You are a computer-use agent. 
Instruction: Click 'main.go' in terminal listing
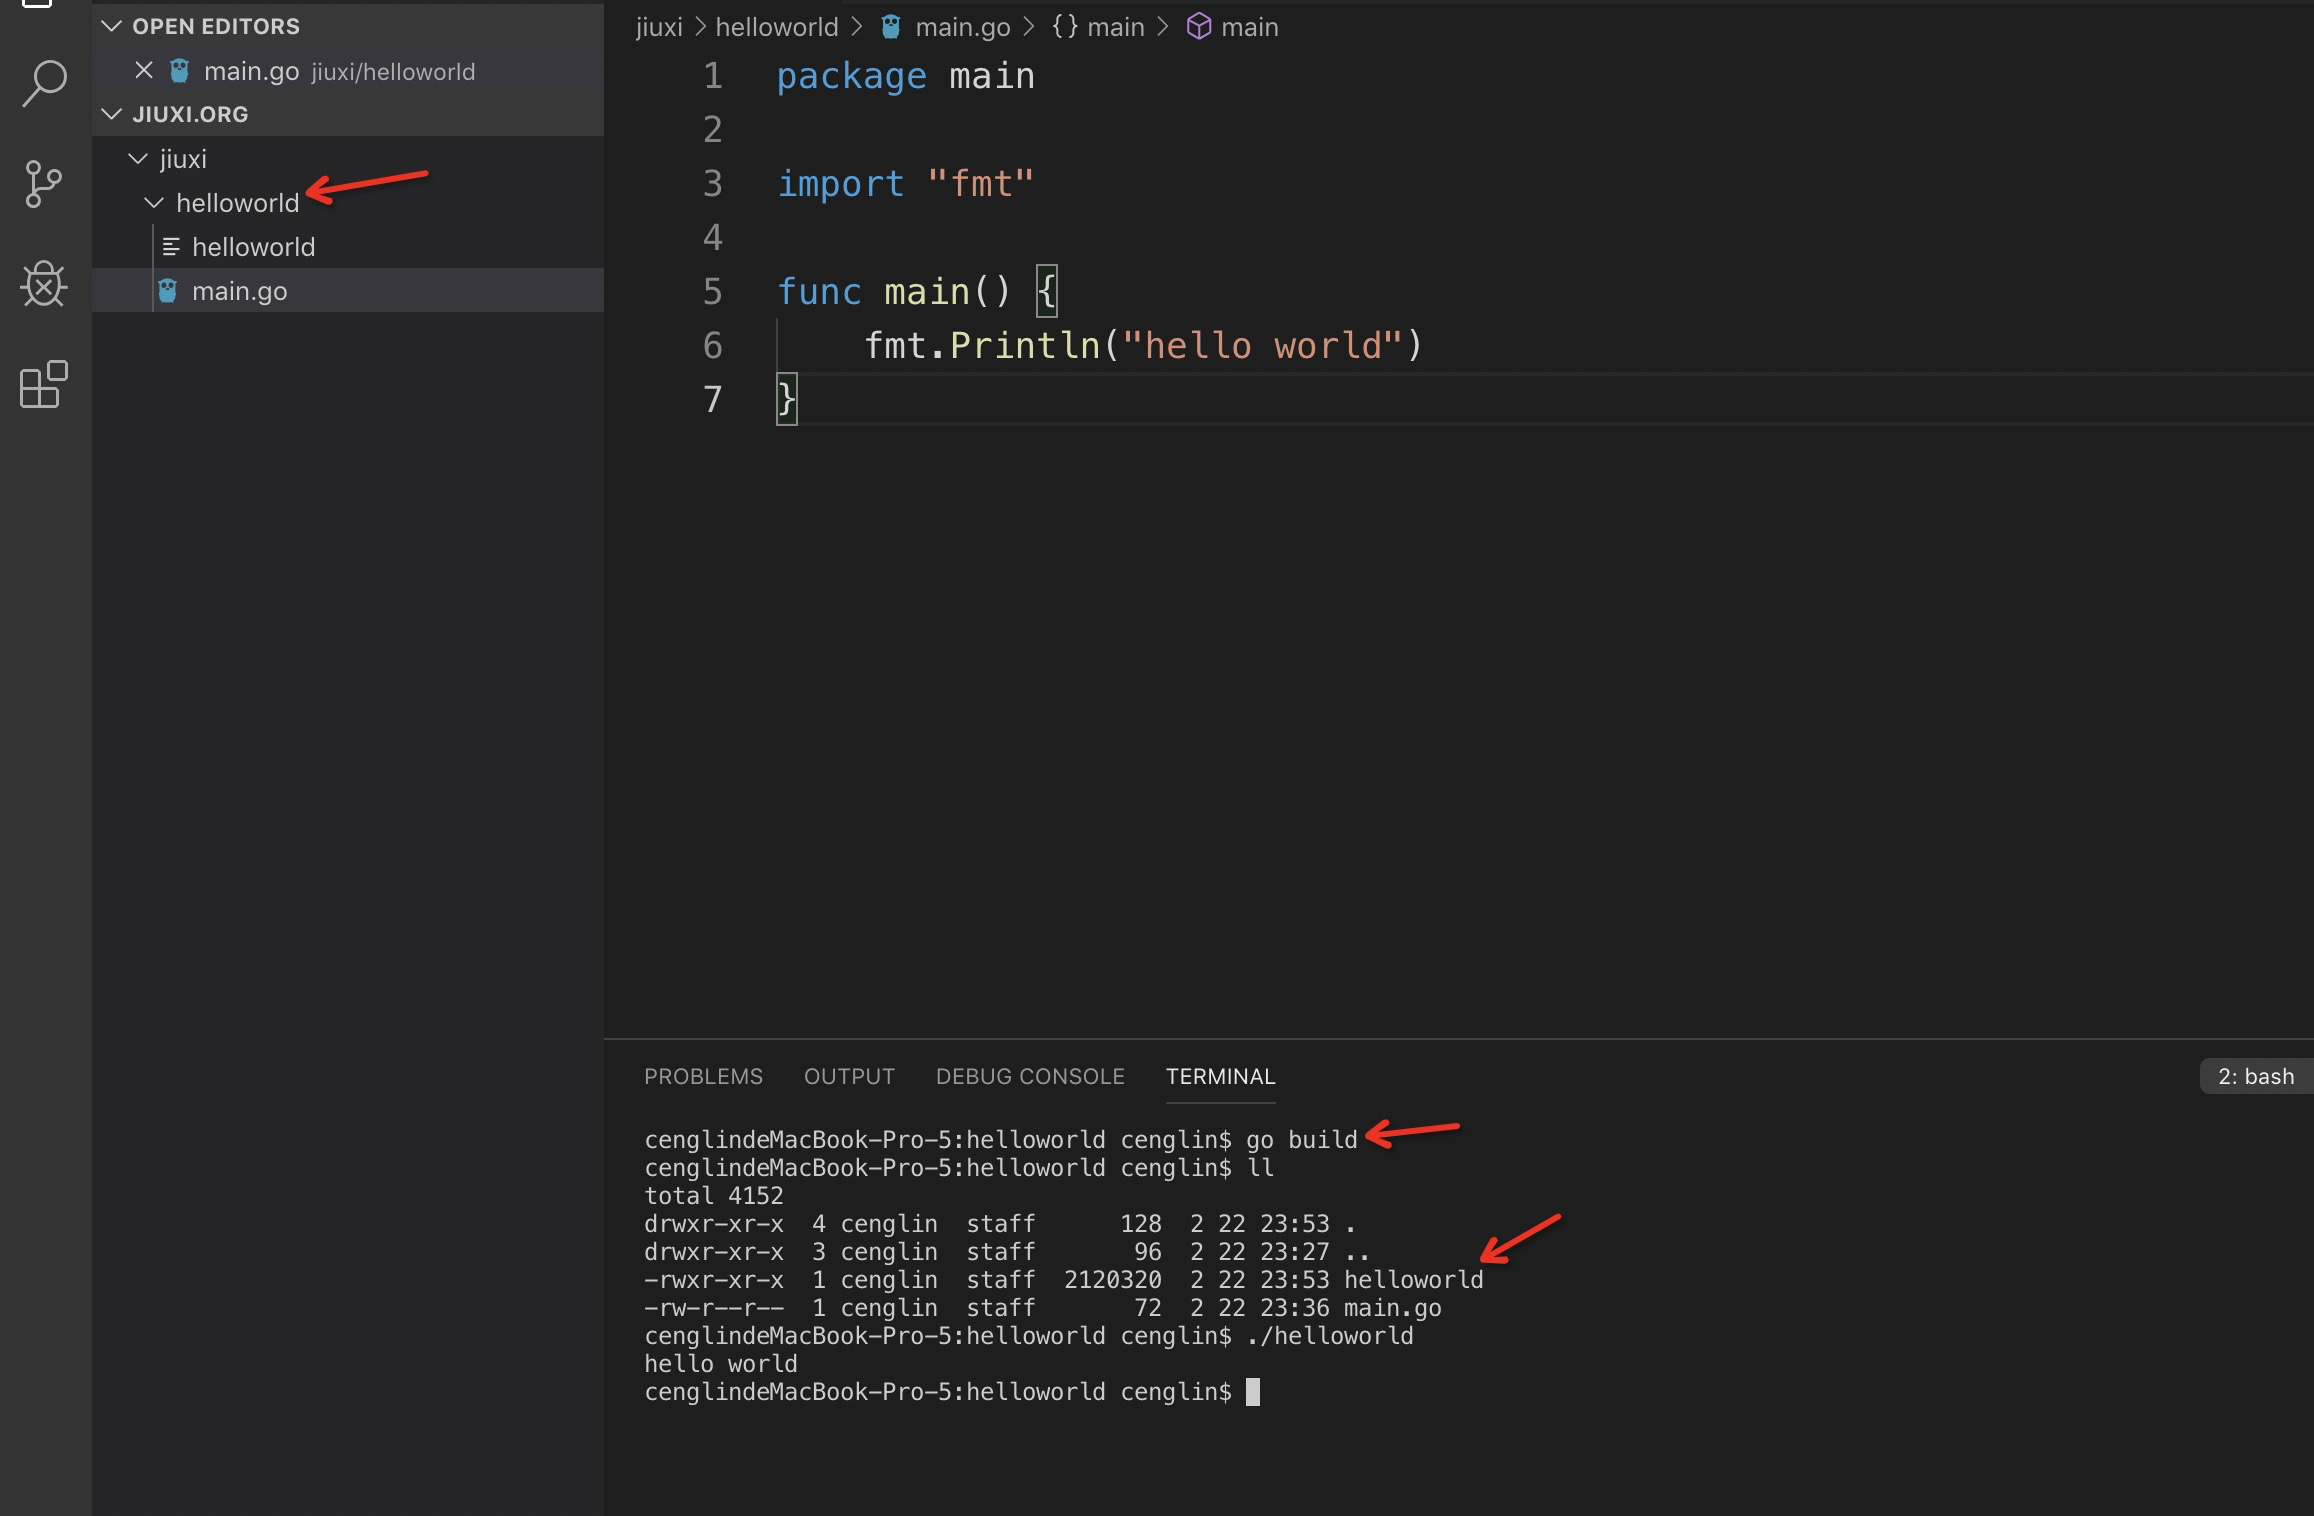tap(1393, 1308)
